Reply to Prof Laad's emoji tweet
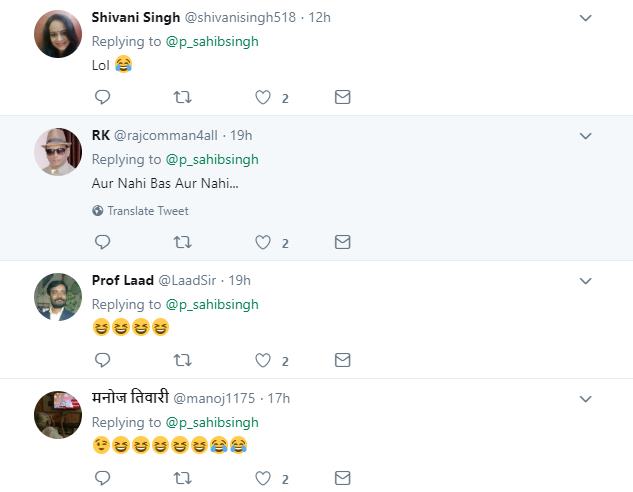 (102, 360)
